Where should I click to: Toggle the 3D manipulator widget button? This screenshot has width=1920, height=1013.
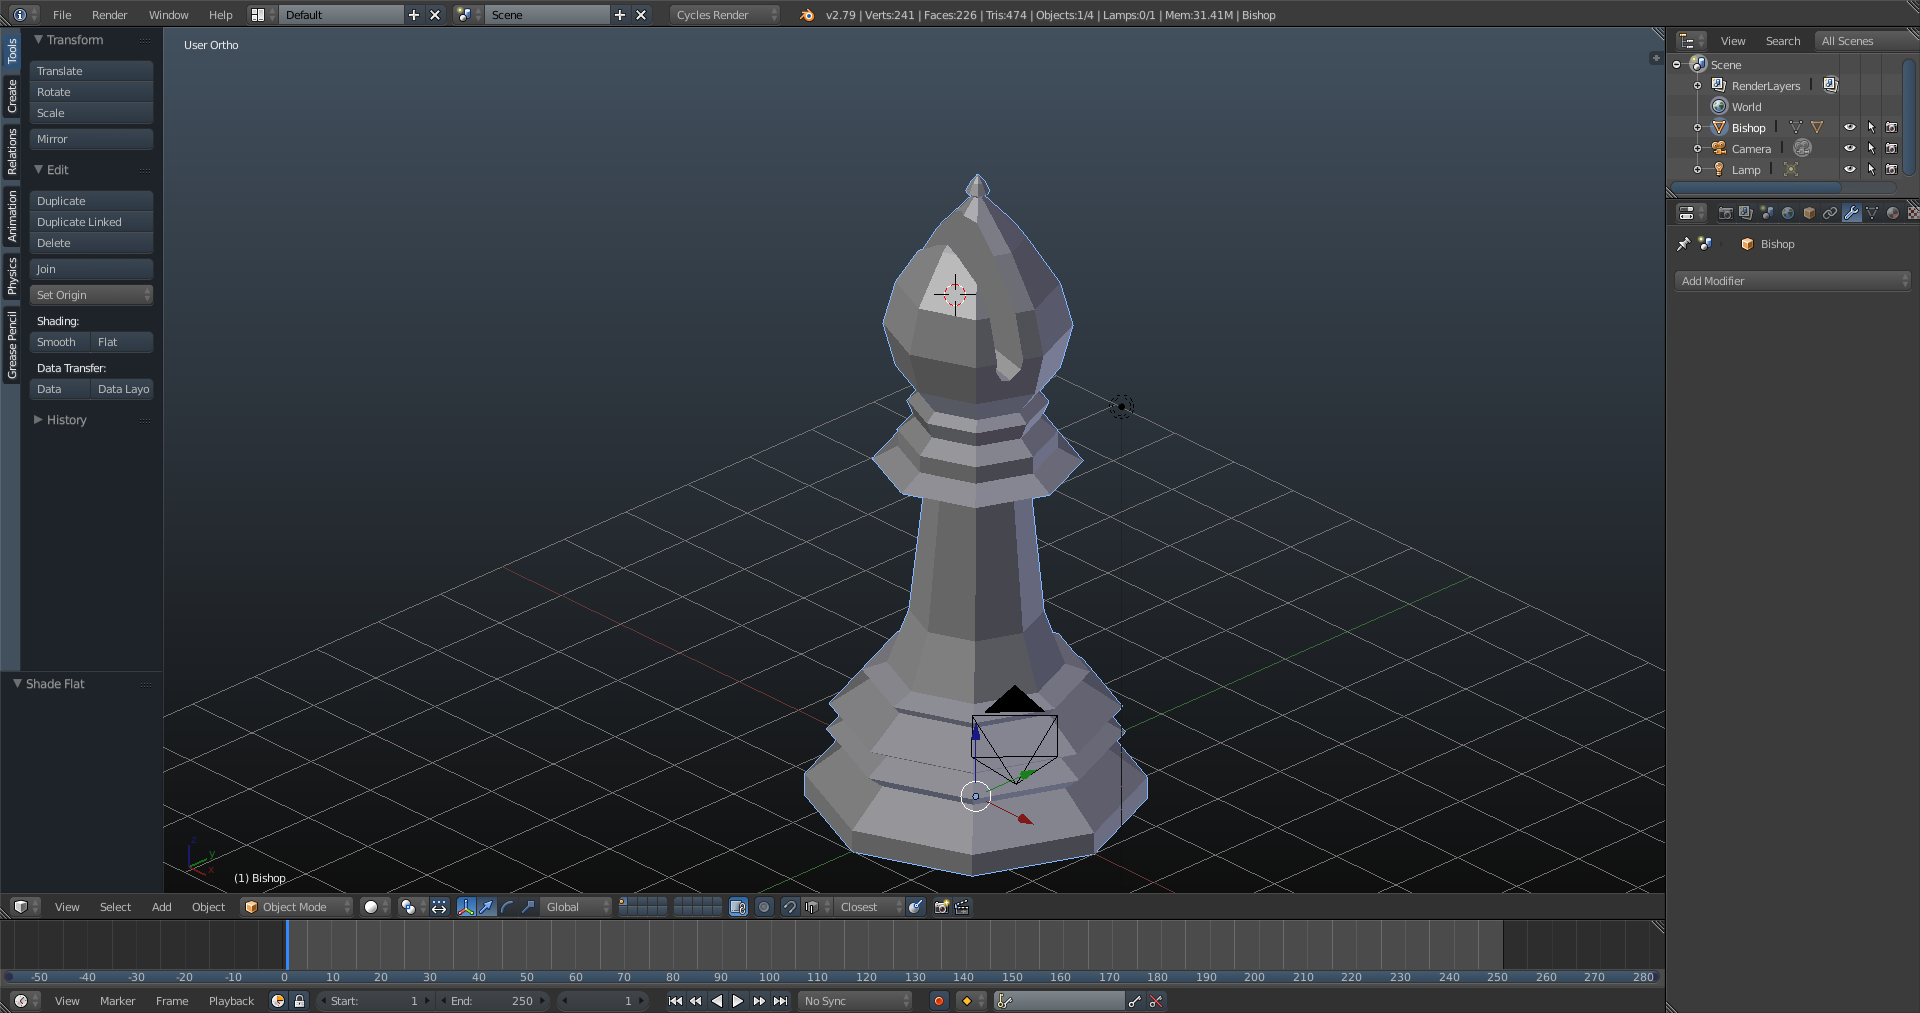pos(466,907)
